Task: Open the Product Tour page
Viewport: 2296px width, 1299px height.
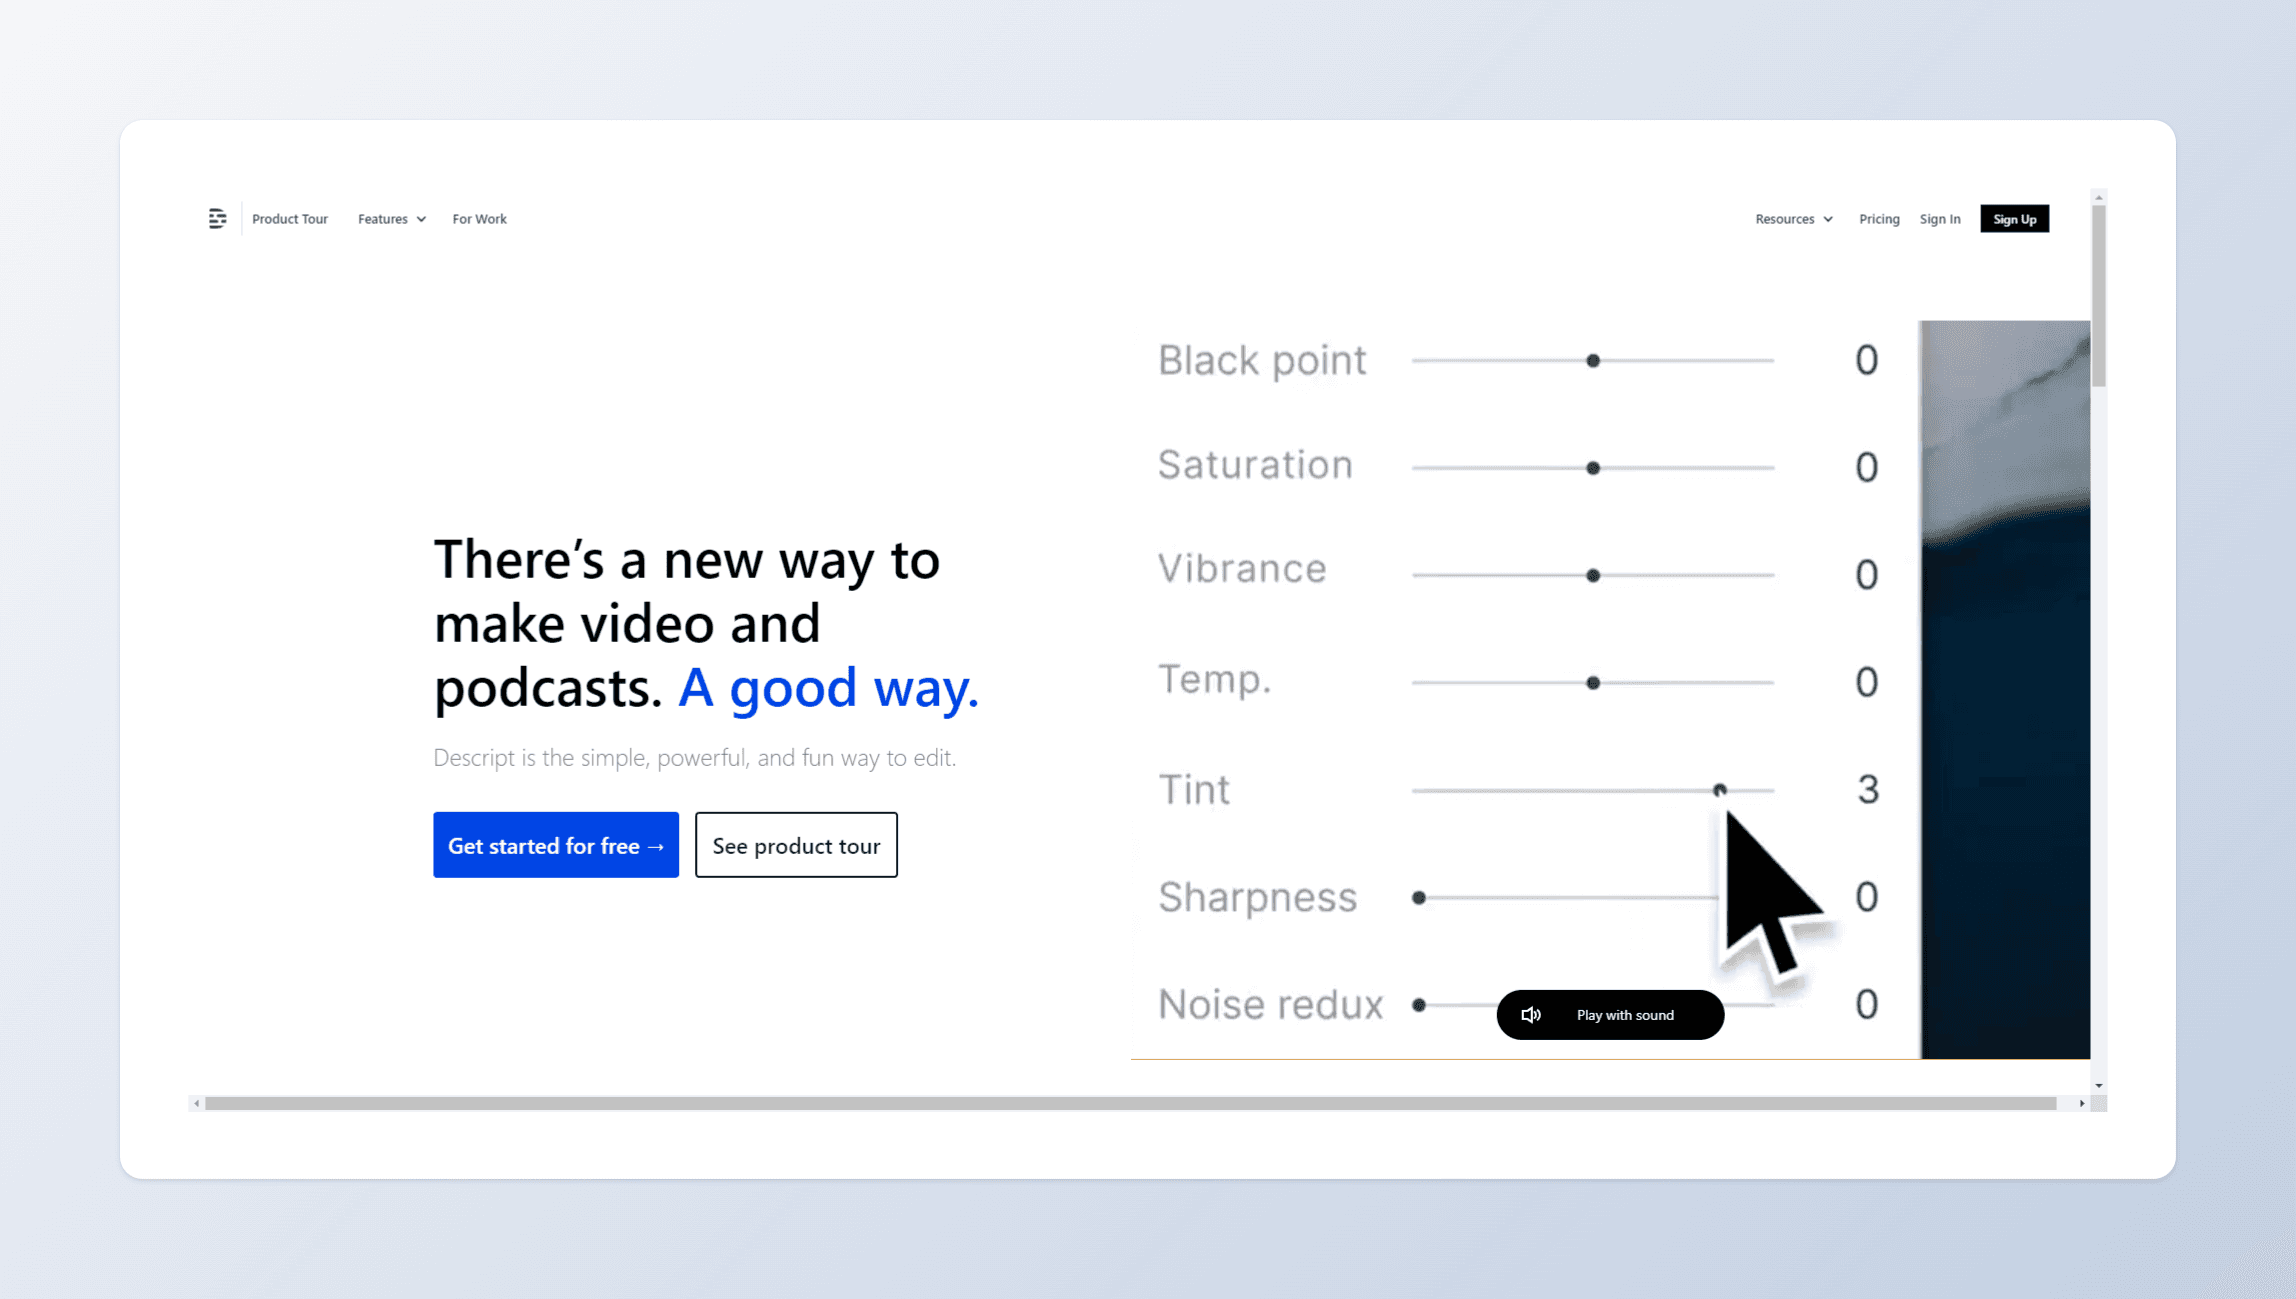Action: click(x=289, y=219)
